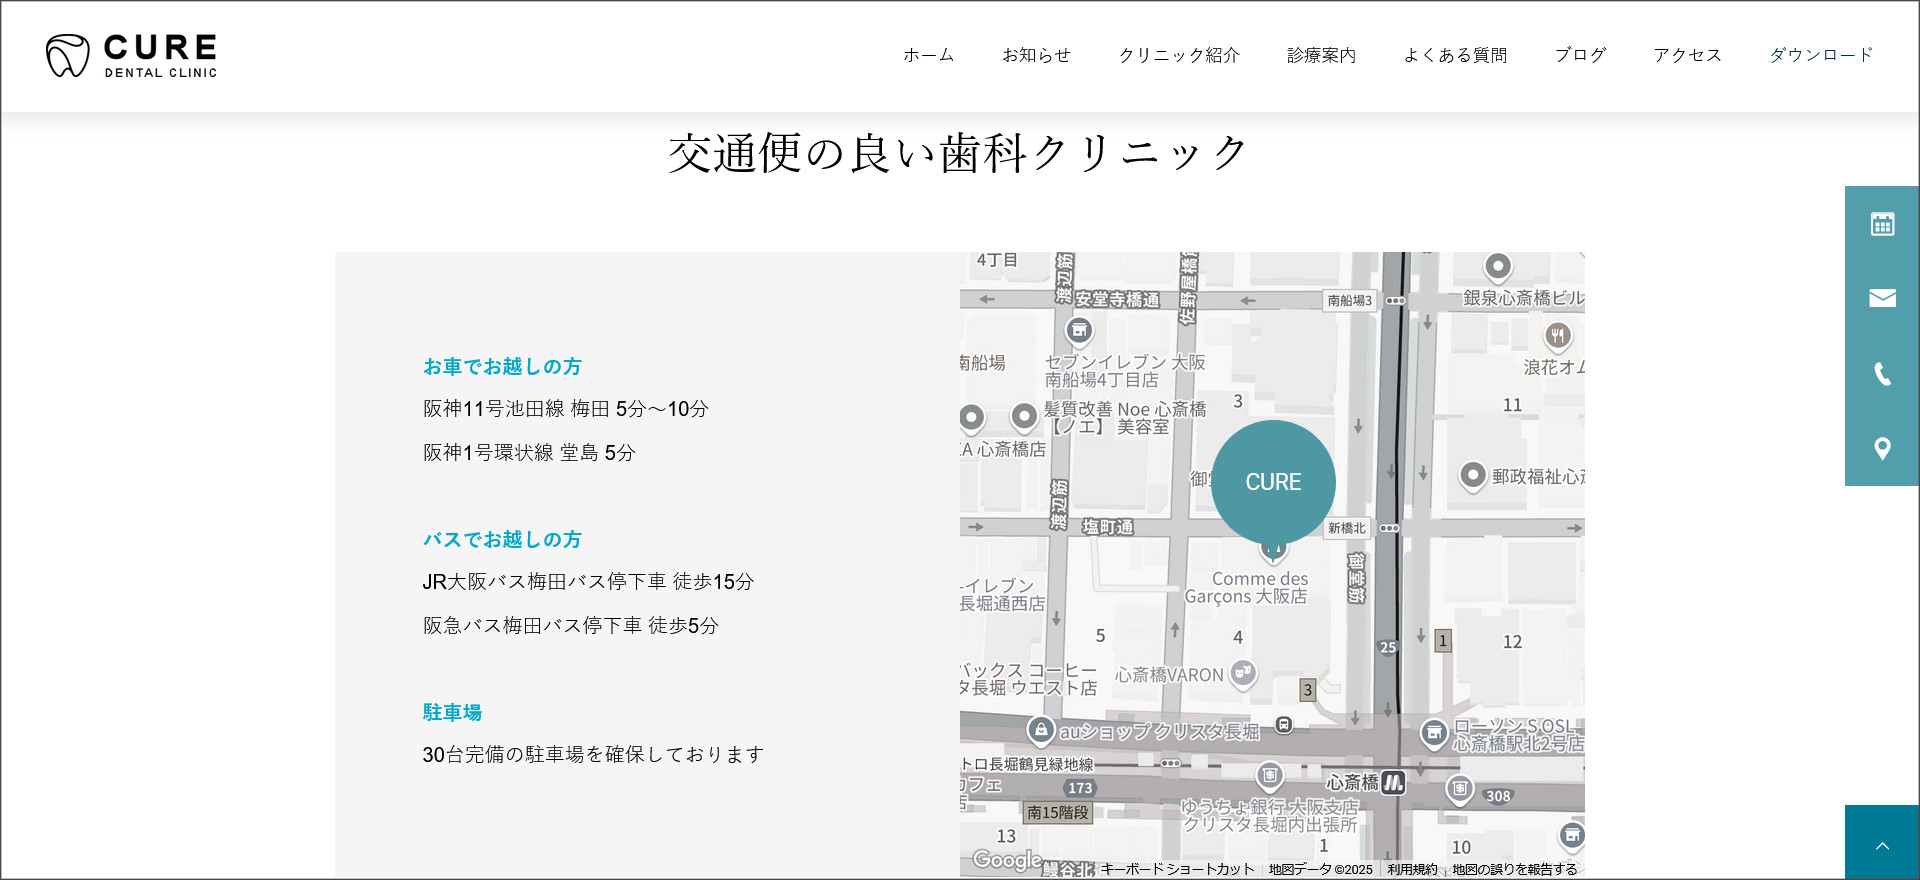Click 地図の誤りを報告する map link
The width and height of the screenshot is (1920, 880).
[1514, 869]
